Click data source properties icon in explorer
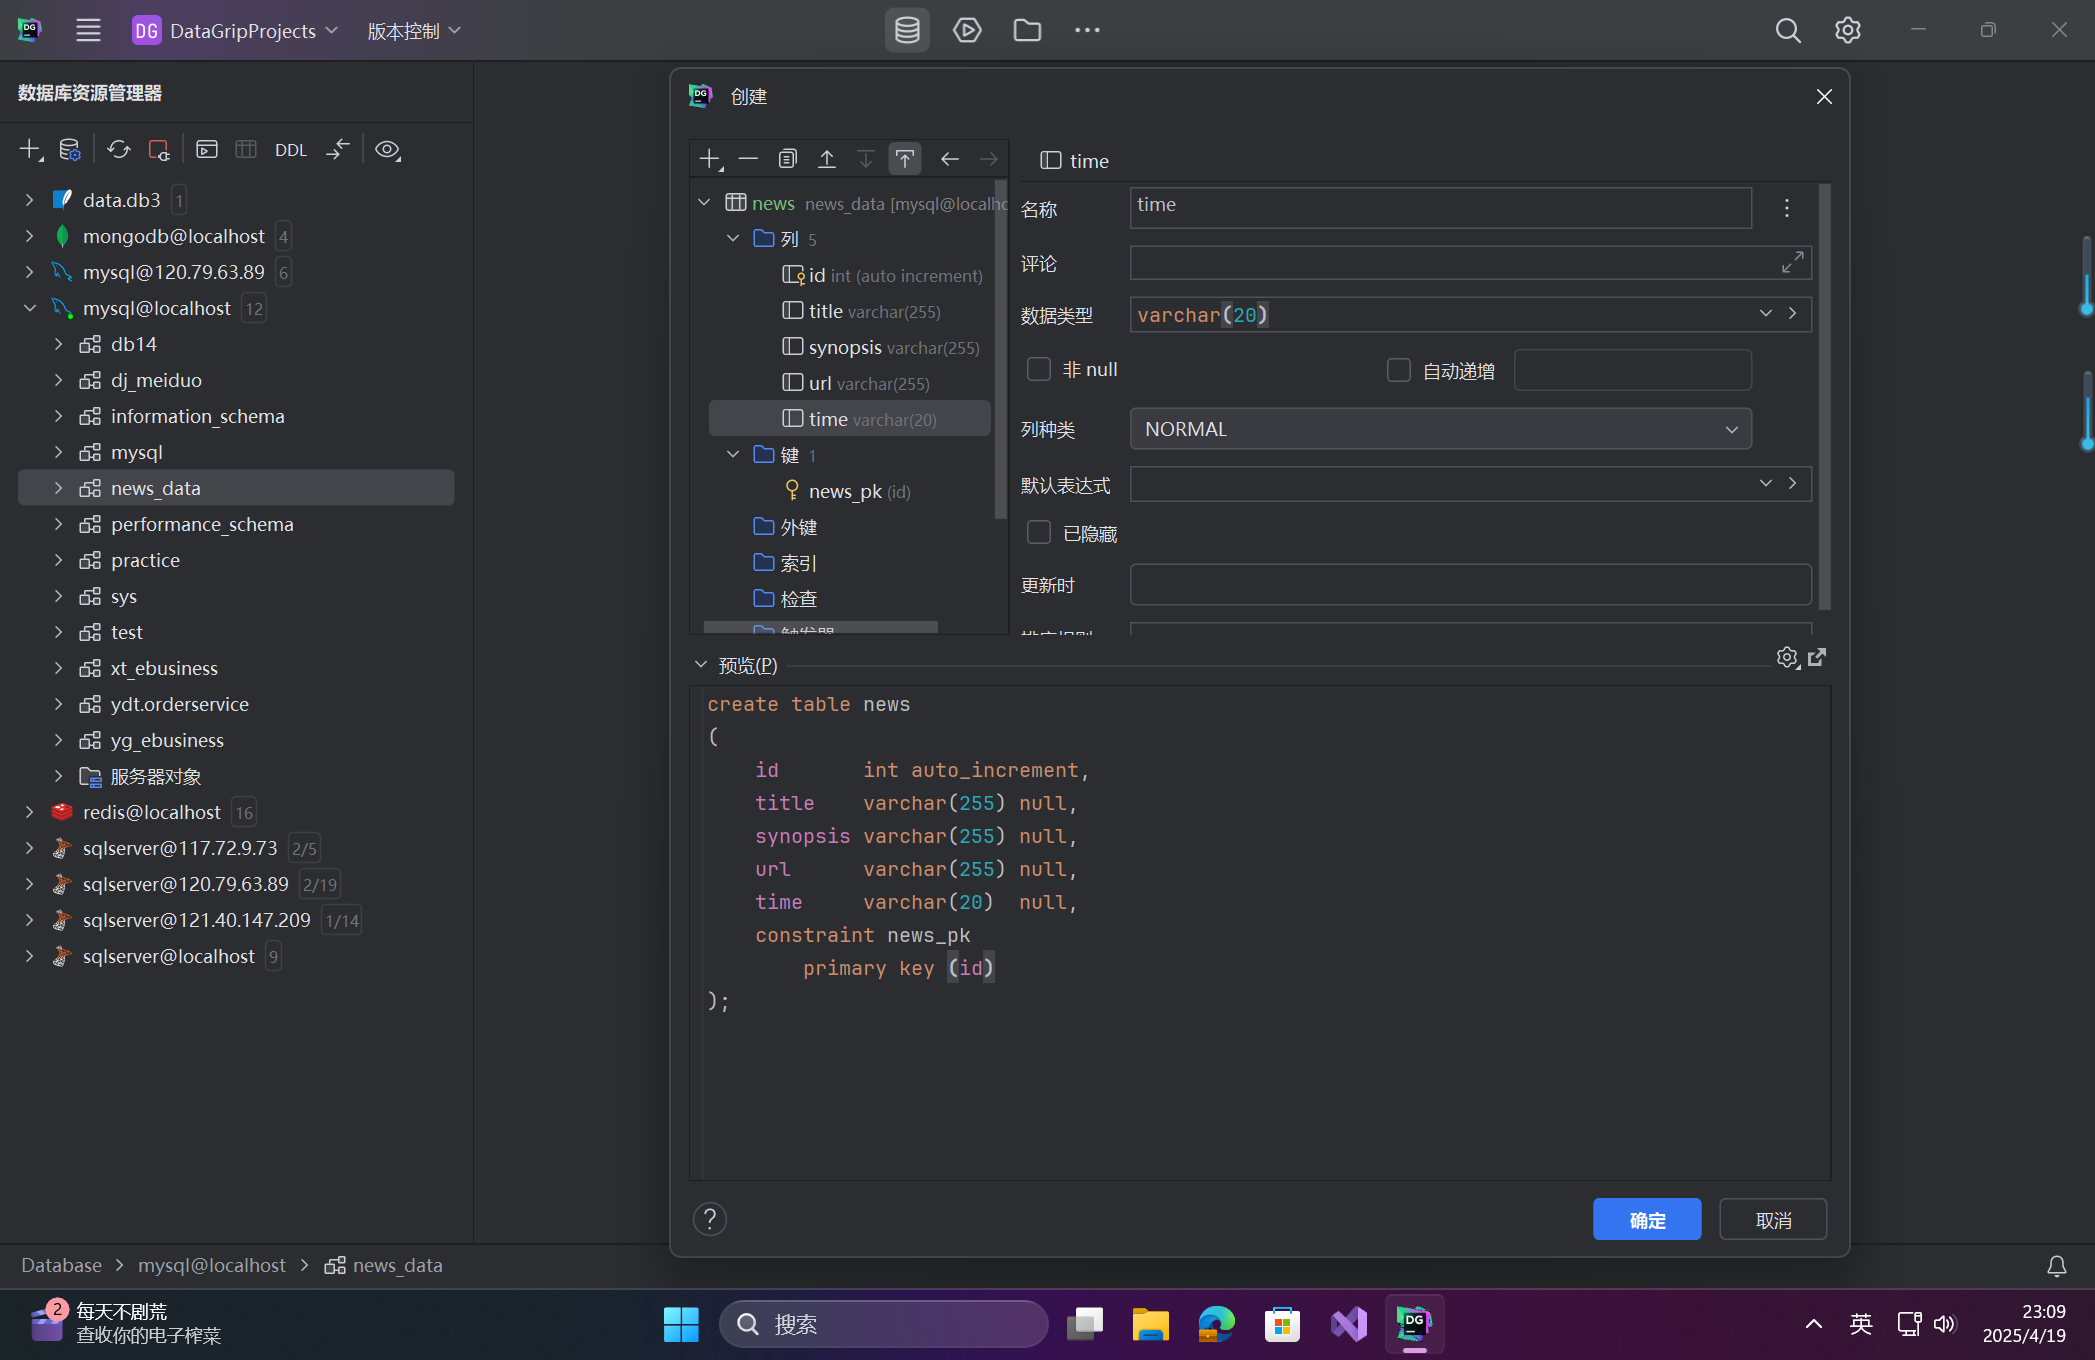Image resolution: width=2095 pixels, height=1360 pixels. click(x=69, y=150)
